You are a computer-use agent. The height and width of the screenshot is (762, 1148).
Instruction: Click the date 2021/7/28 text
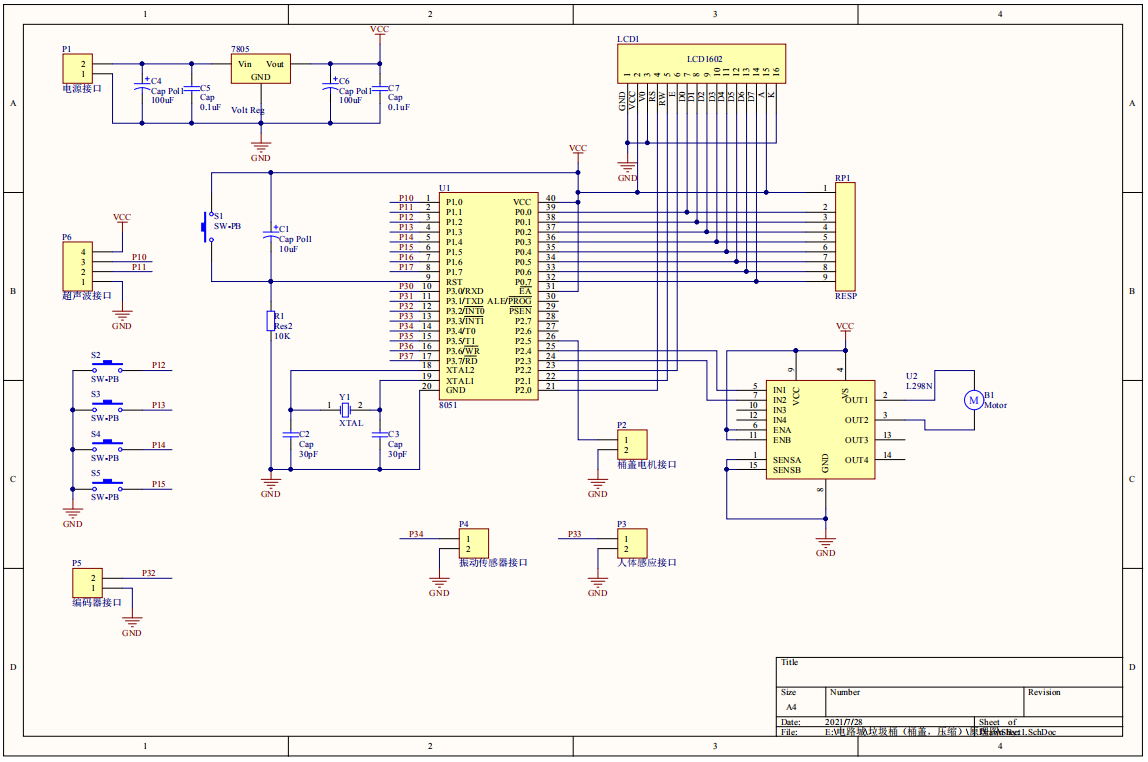(843, 722)
